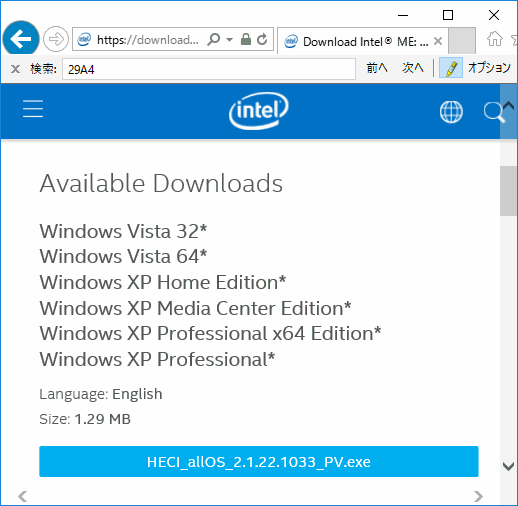Open the Intel hamburger menu

[x=33, y=109]
